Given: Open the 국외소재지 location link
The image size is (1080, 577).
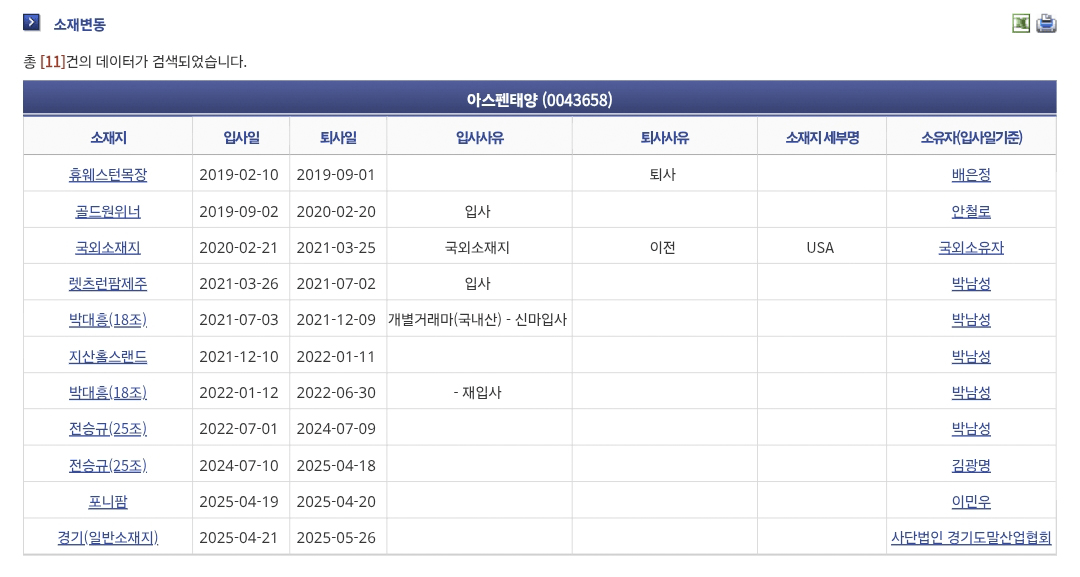Looking at the screenshot, I should [107, 248].
